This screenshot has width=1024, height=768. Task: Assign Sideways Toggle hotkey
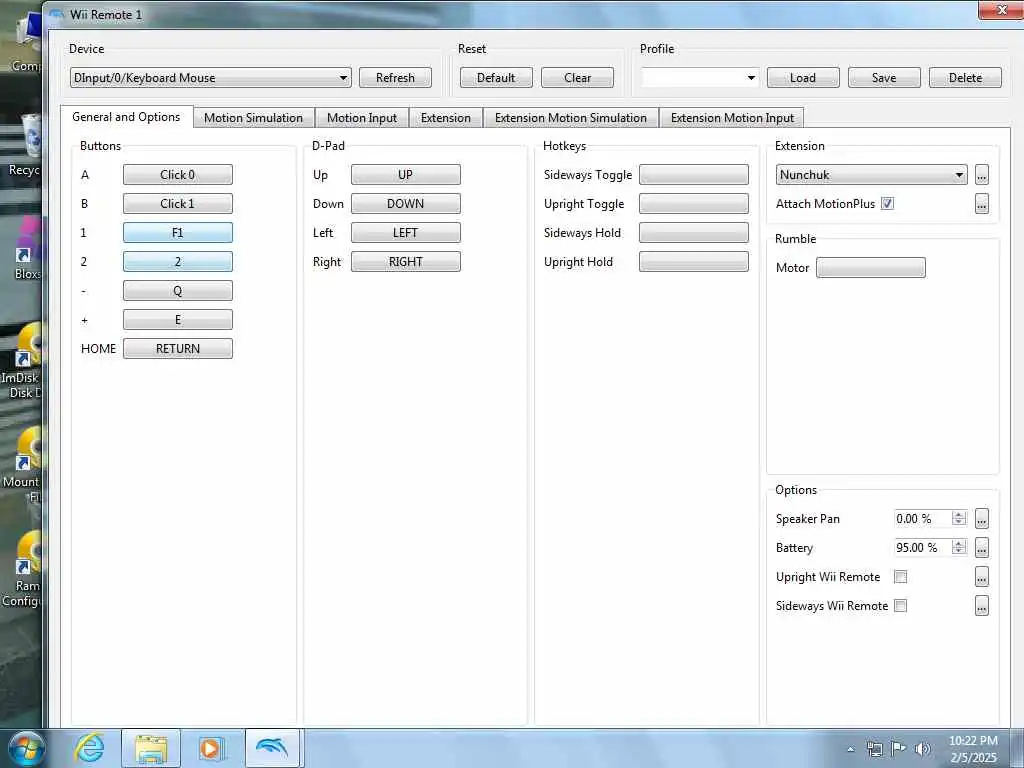[694, 175]
